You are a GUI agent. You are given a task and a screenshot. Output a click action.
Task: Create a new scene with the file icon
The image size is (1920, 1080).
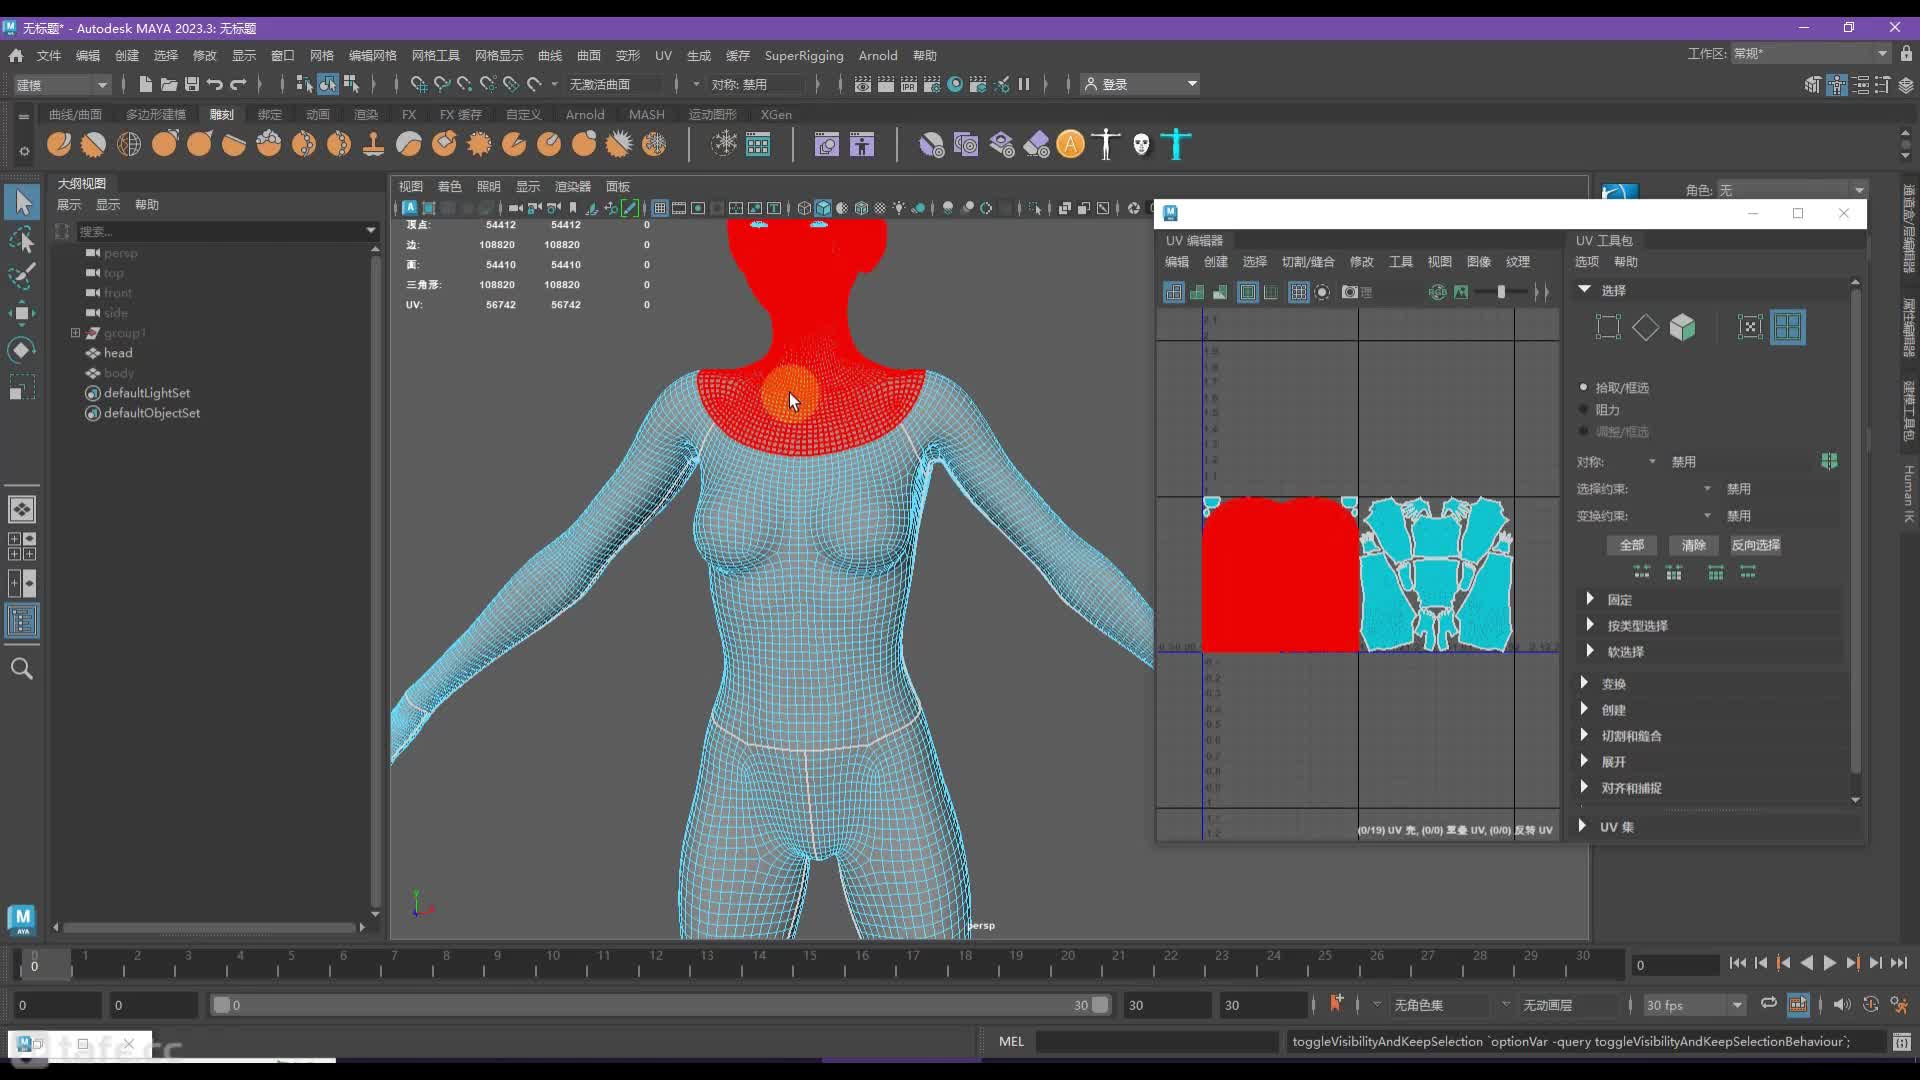click(146, 84)
